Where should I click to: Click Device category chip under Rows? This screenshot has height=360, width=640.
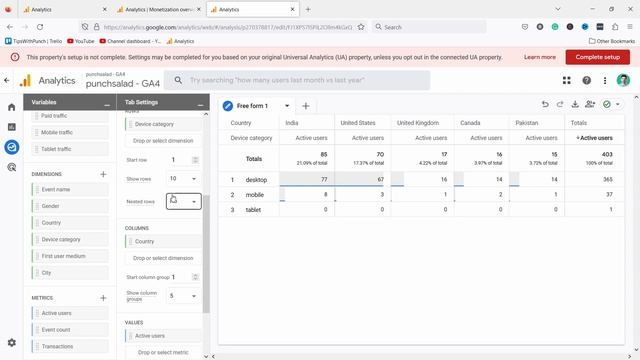163,124
